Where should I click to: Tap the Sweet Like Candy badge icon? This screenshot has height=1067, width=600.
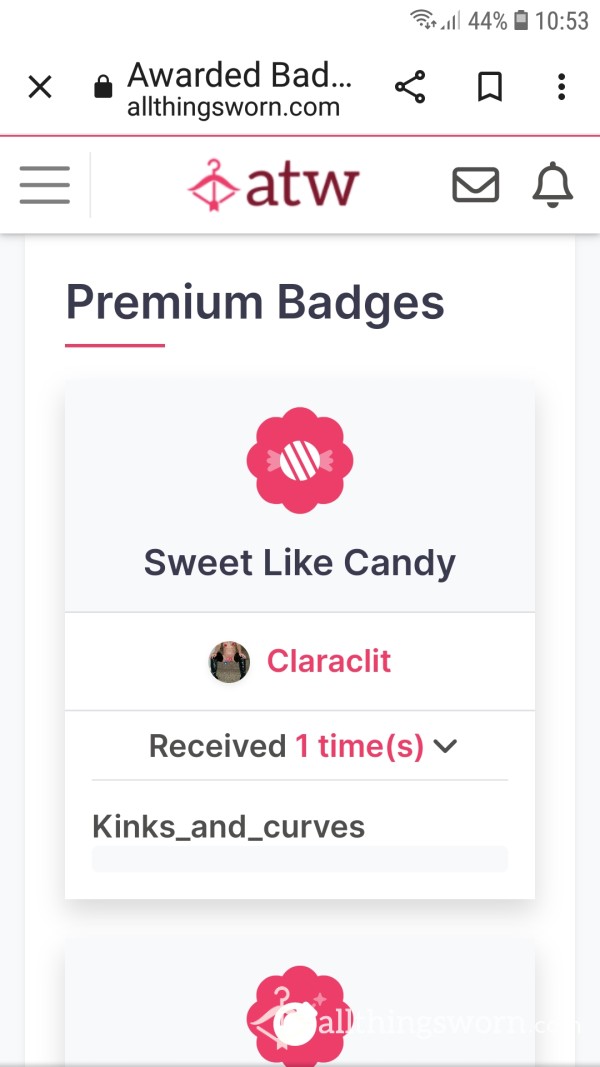tap(300, 461)
